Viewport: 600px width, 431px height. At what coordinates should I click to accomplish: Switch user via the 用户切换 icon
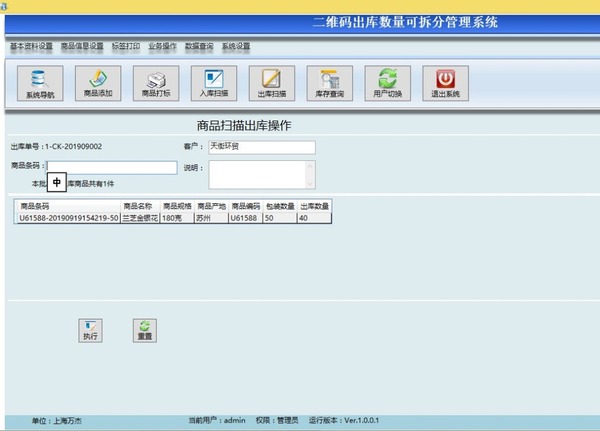[x=387, y=82]
